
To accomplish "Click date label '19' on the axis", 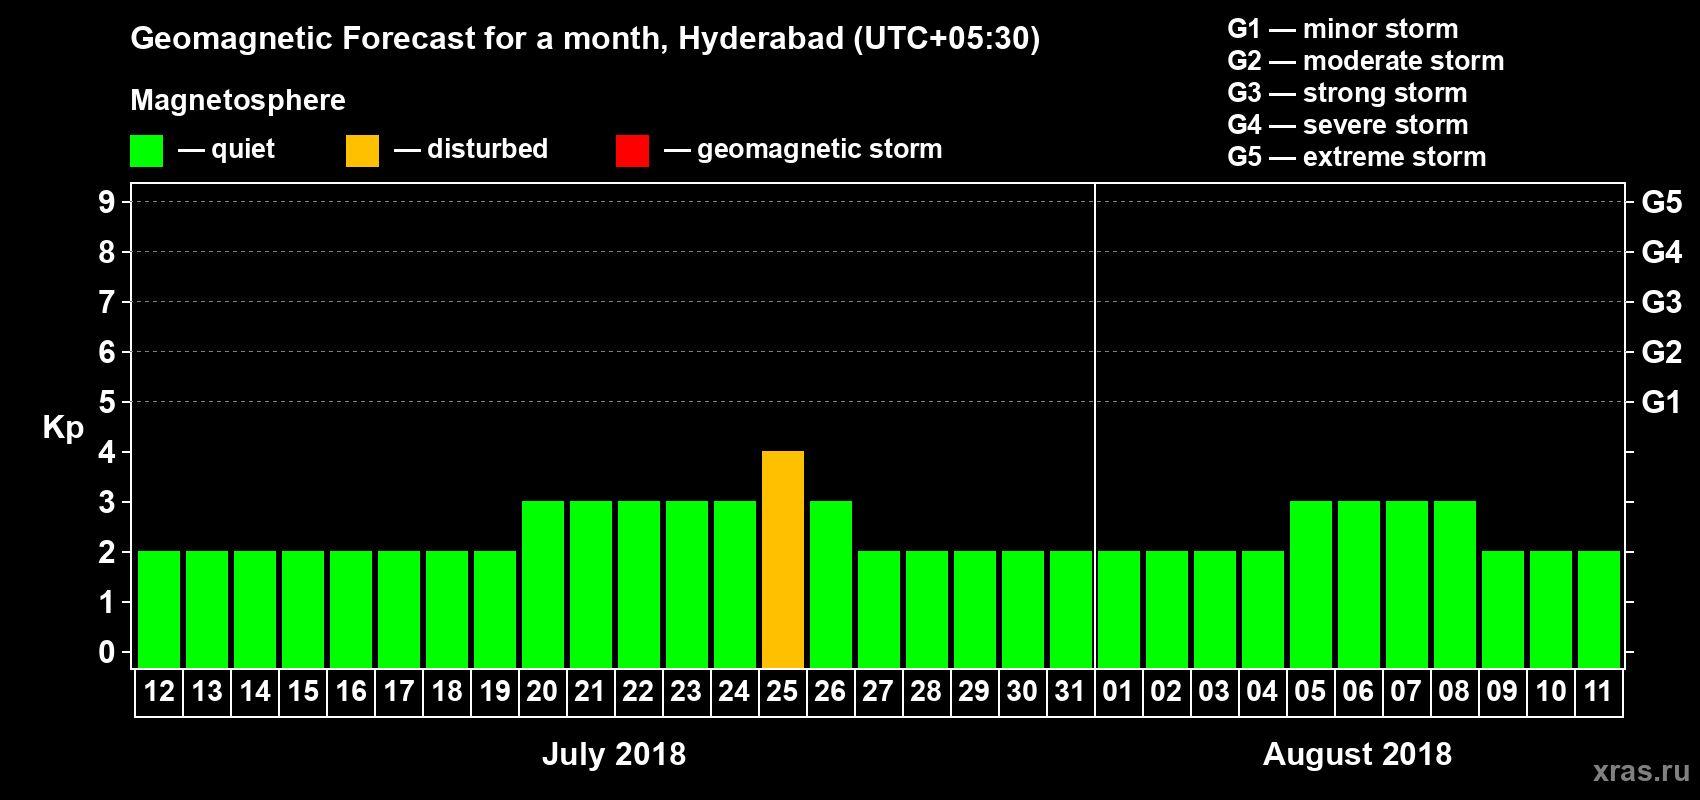I will click(x=495, y=691).
